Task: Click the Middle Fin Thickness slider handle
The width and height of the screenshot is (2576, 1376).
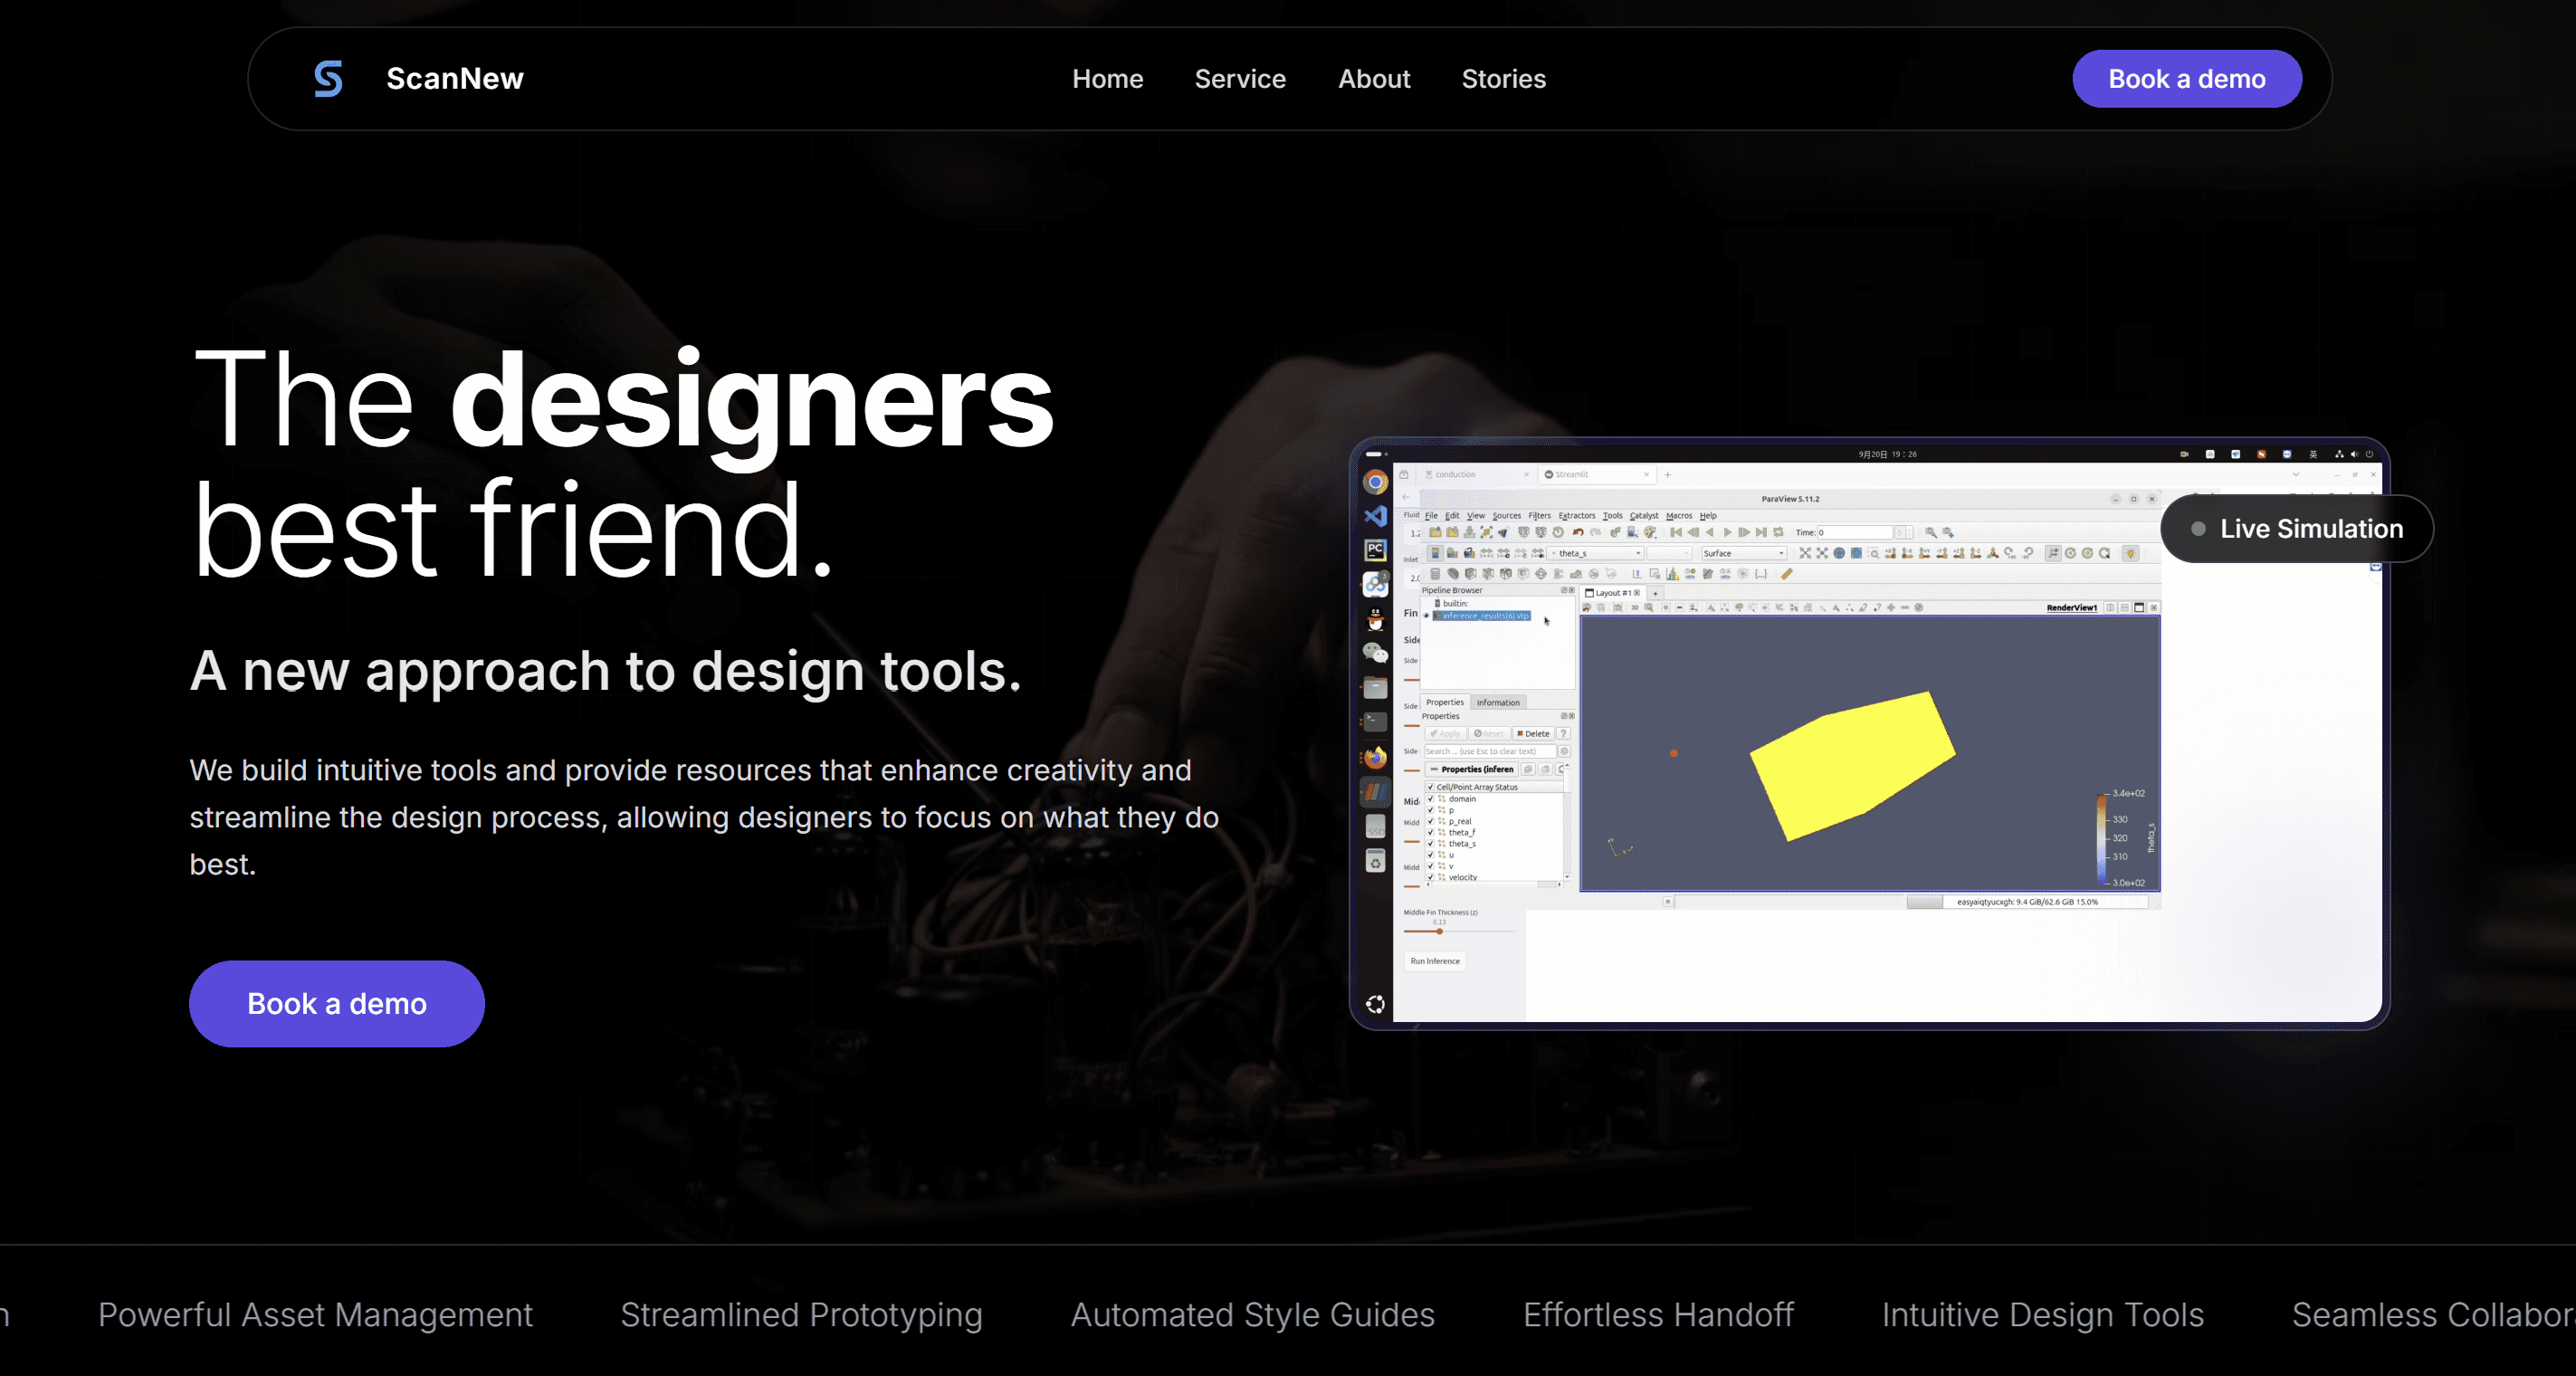Action: [x=1440, y=931]
